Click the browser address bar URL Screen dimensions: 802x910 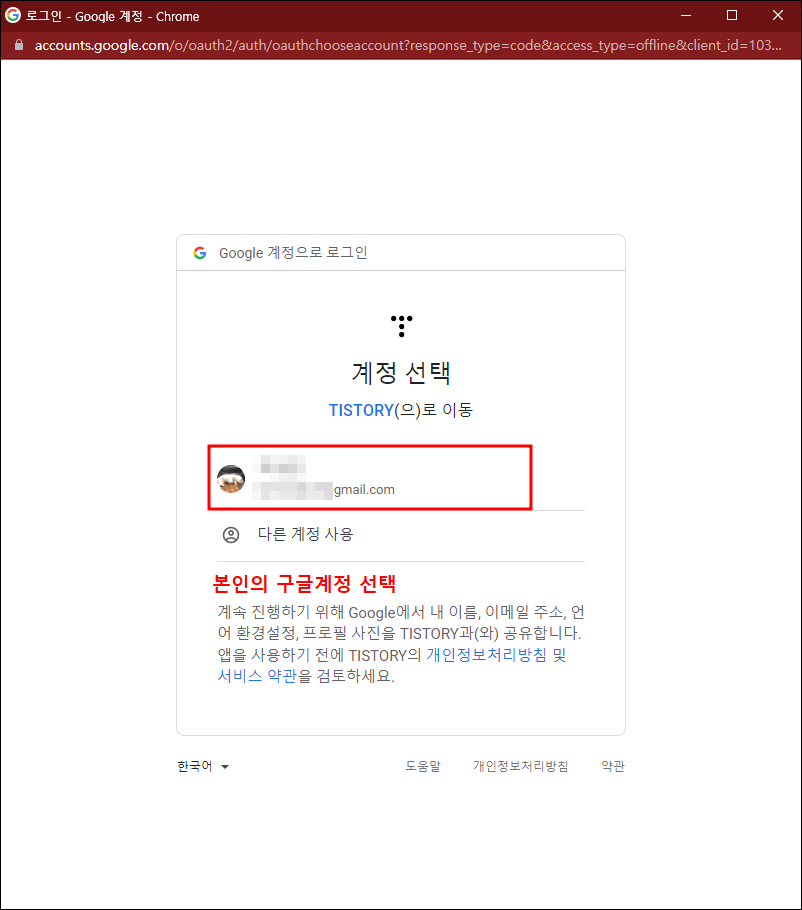coord(300,45)
